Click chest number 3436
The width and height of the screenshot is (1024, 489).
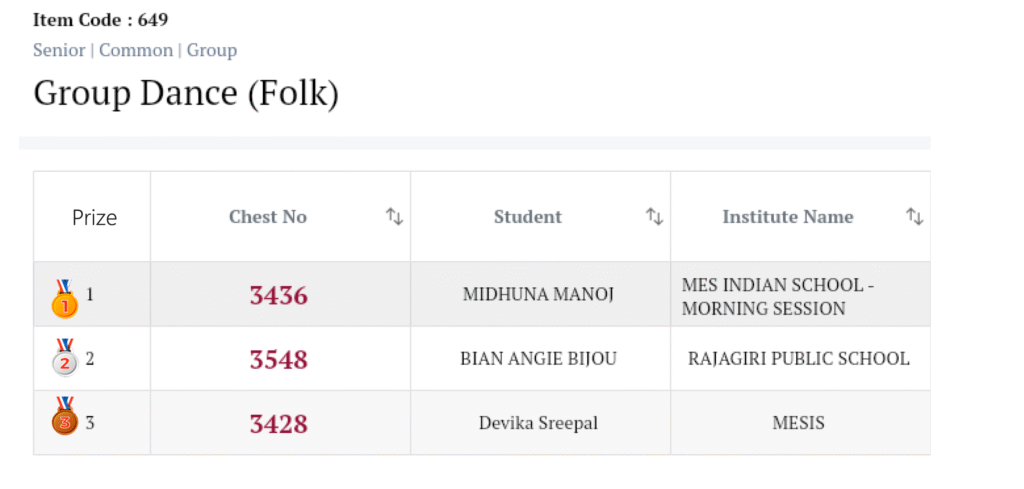[x=279, y=295]
